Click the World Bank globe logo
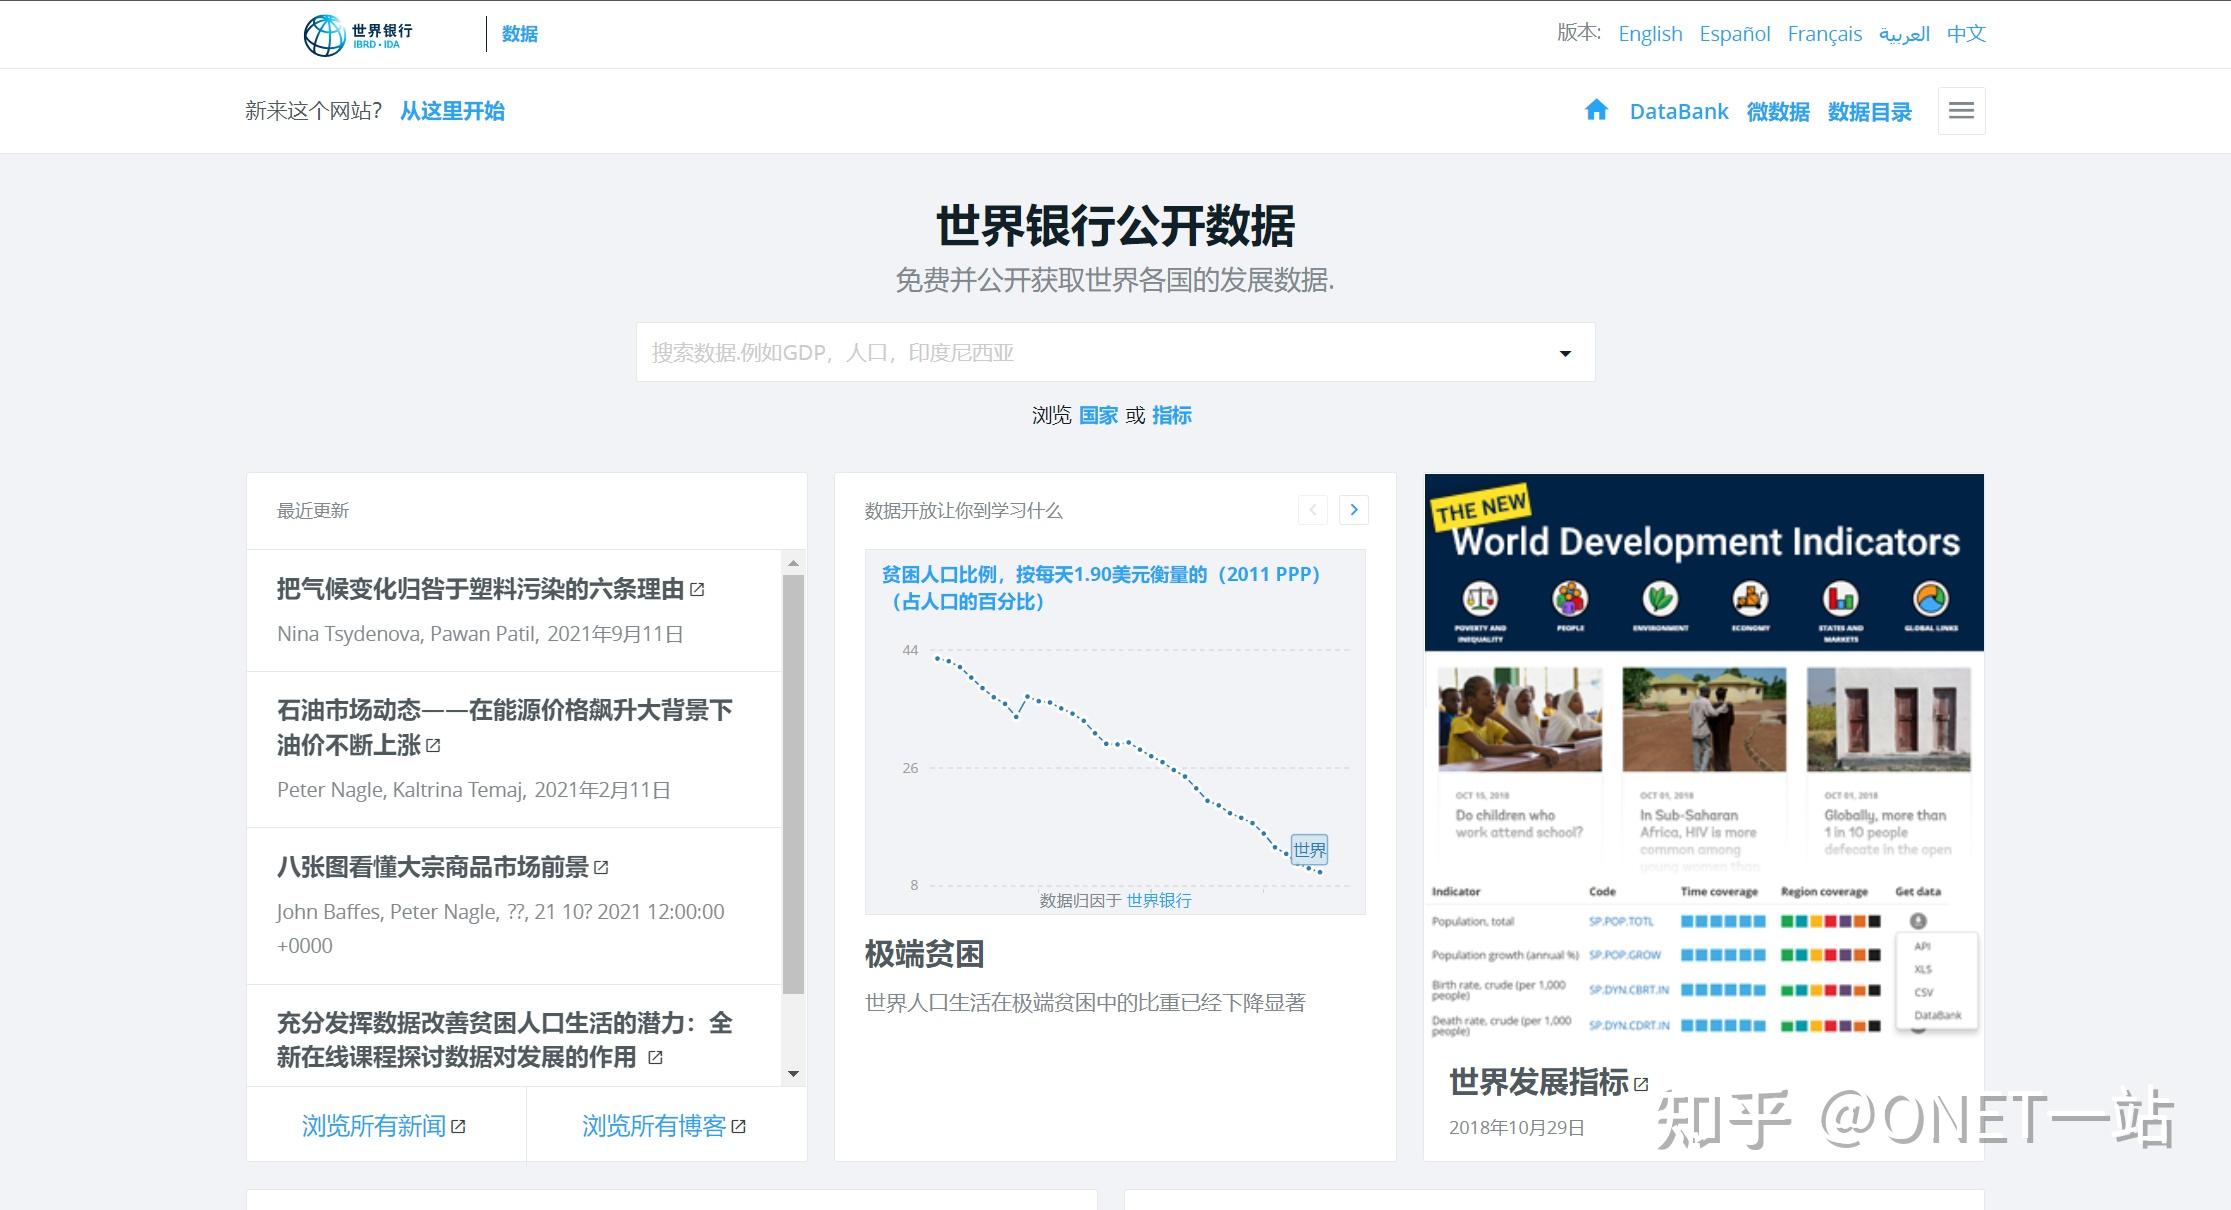Screen dimensions: 2231x1210 coord(324,35)
